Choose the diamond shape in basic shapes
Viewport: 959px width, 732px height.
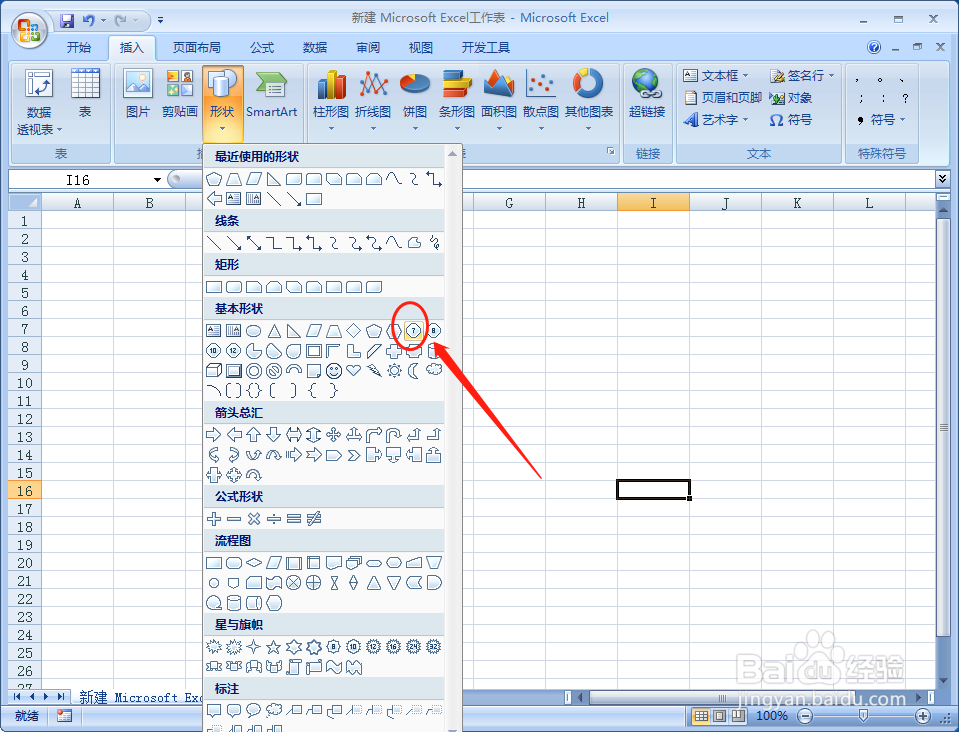[x=354, y=331]
